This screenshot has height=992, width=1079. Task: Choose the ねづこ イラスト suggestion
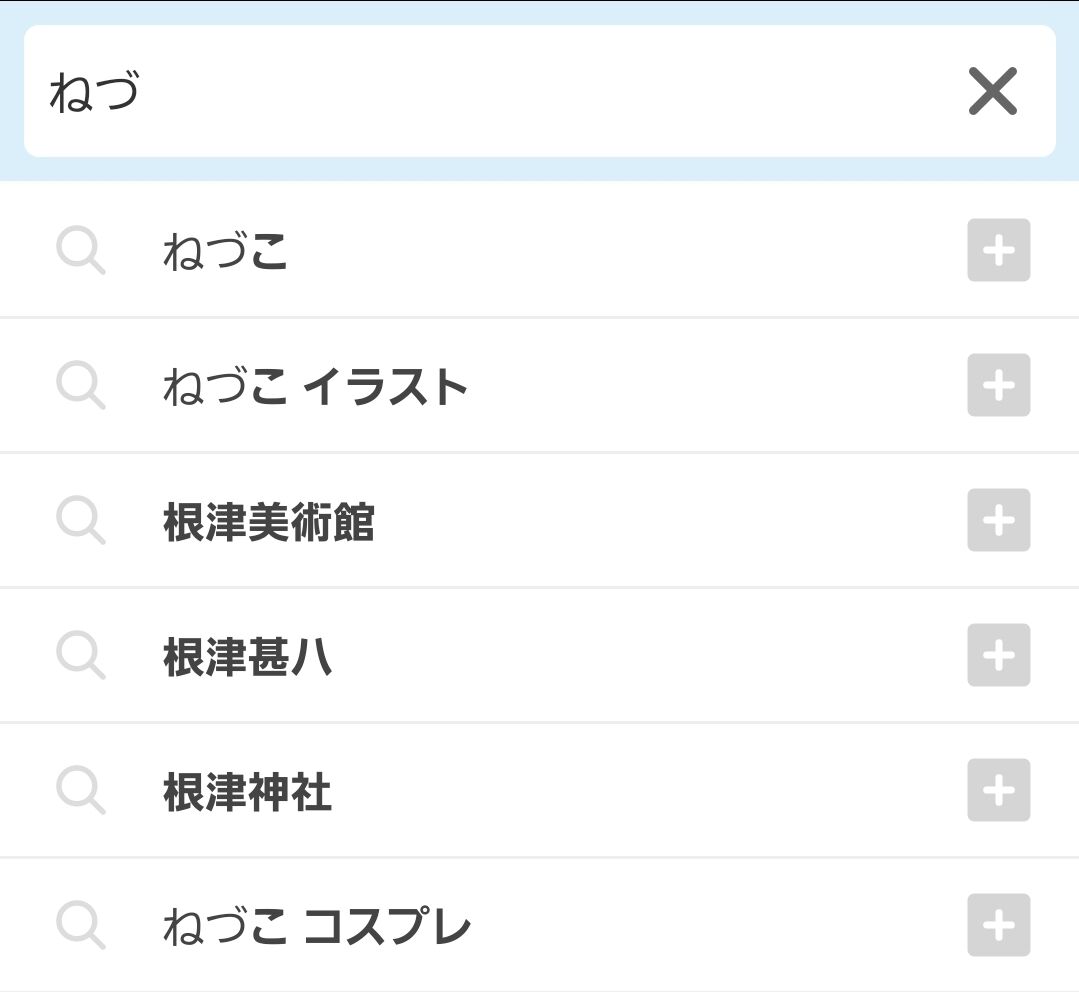pyautogui.click(x=540, y=385)
